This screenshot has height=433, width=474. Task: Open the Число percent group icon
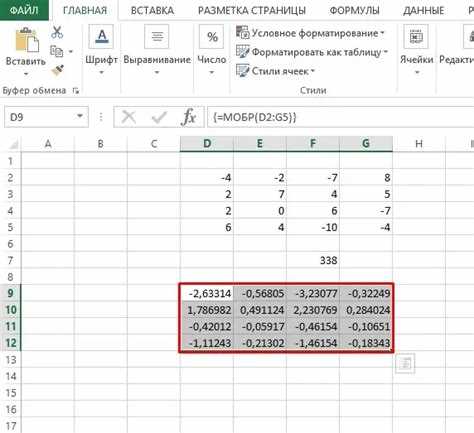(212, 36)
